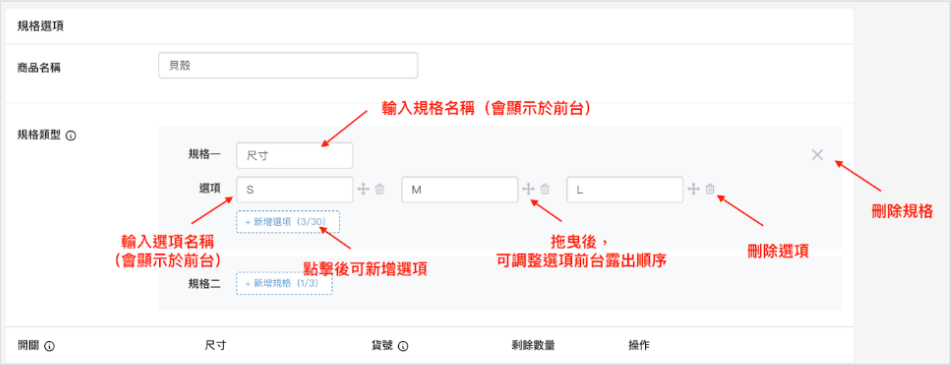Focus the option field showing M

pos(460,190)
